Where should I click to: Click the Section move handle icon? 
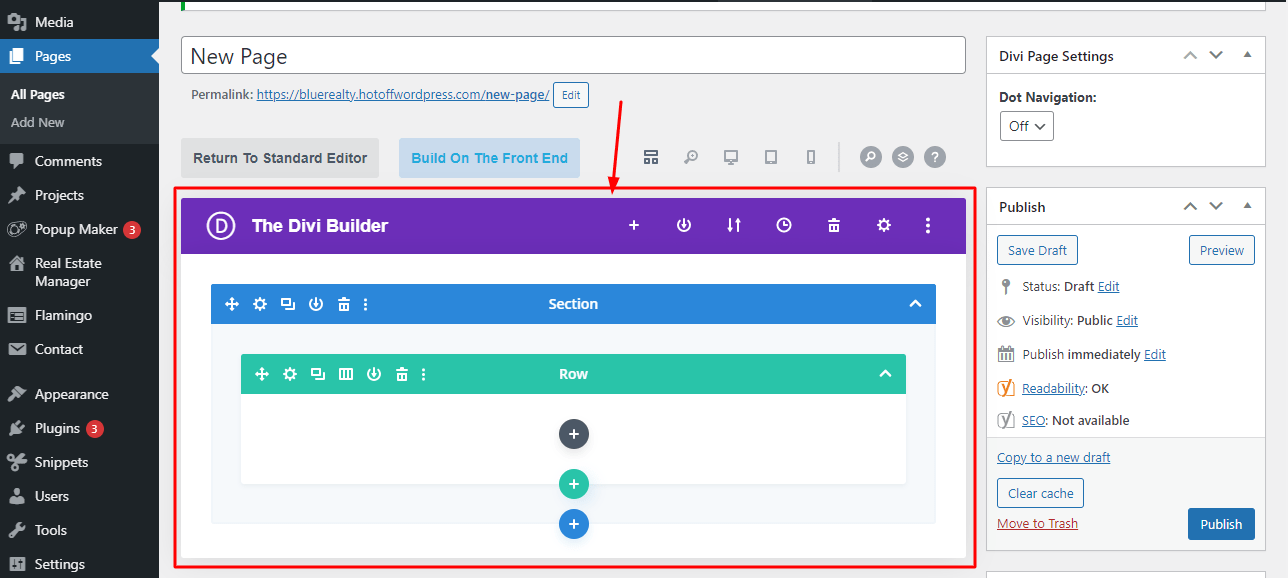coord(232,304)
